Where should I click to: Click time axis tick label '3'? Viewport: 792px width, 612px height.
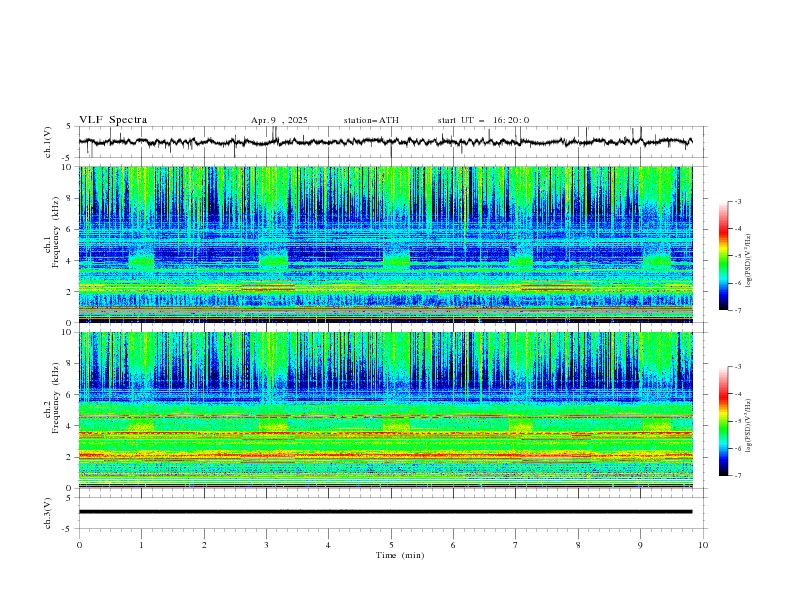pos(266,545)
